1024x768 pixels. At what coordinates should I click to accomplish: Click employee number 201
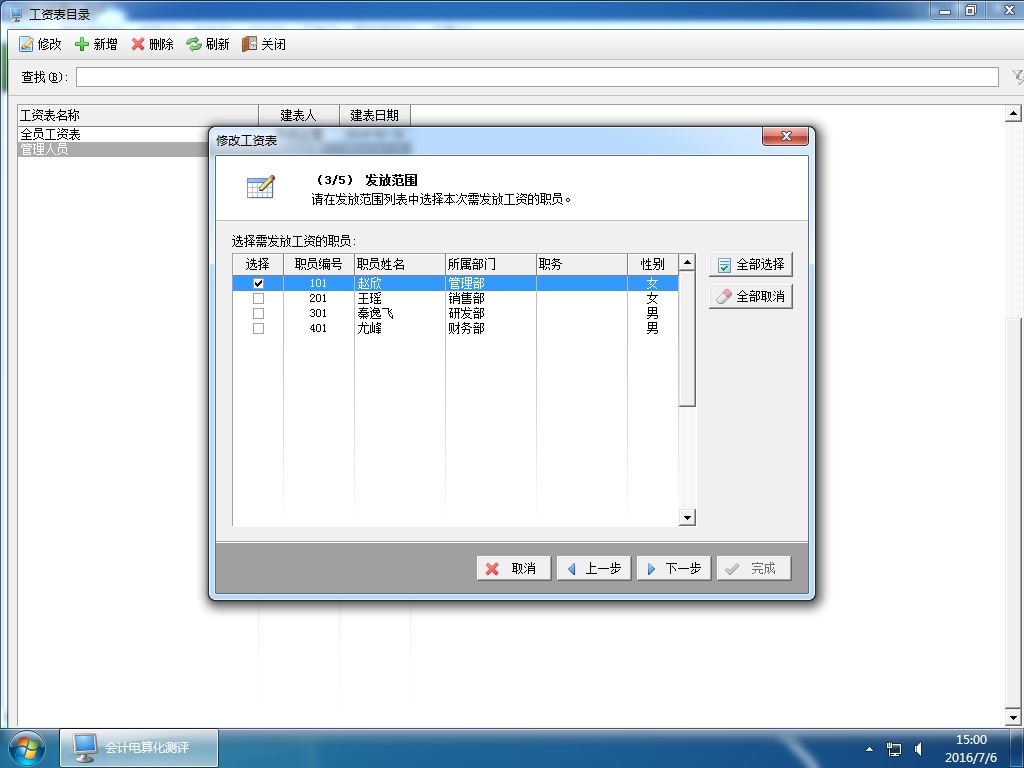318,298
